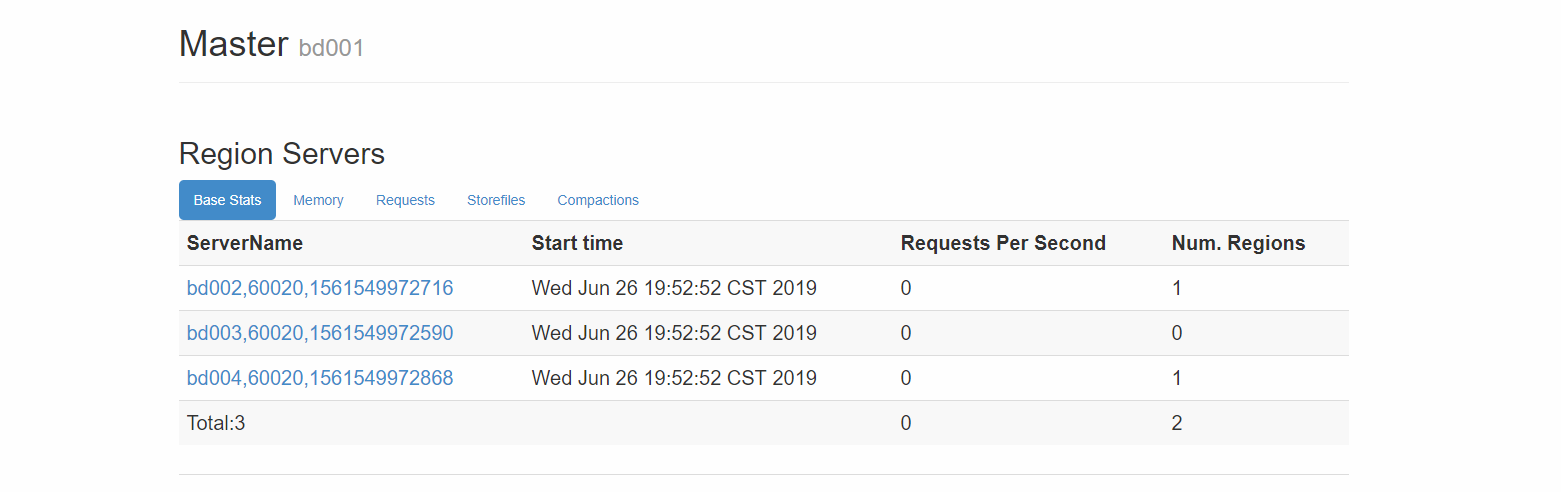Select the Base Stats tab
The width and height of the screenshot is (1561, 492).
tap(227, 200)
